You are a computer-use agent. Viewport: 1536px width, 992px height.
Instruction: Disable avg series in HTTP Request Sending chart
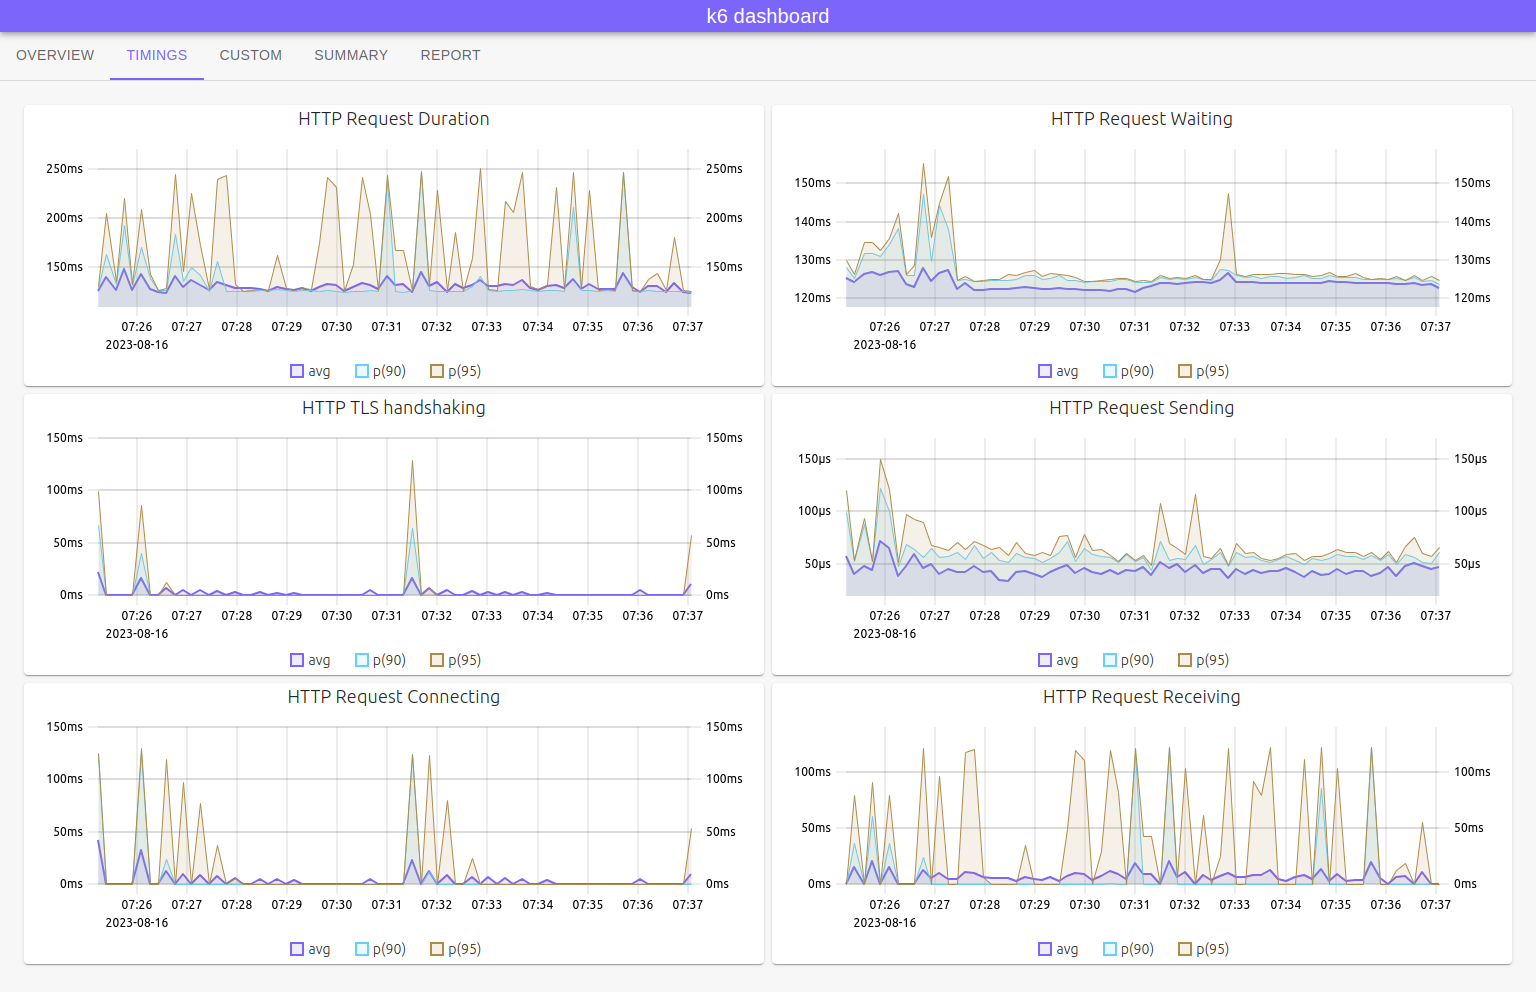[x=1058, y=660]
